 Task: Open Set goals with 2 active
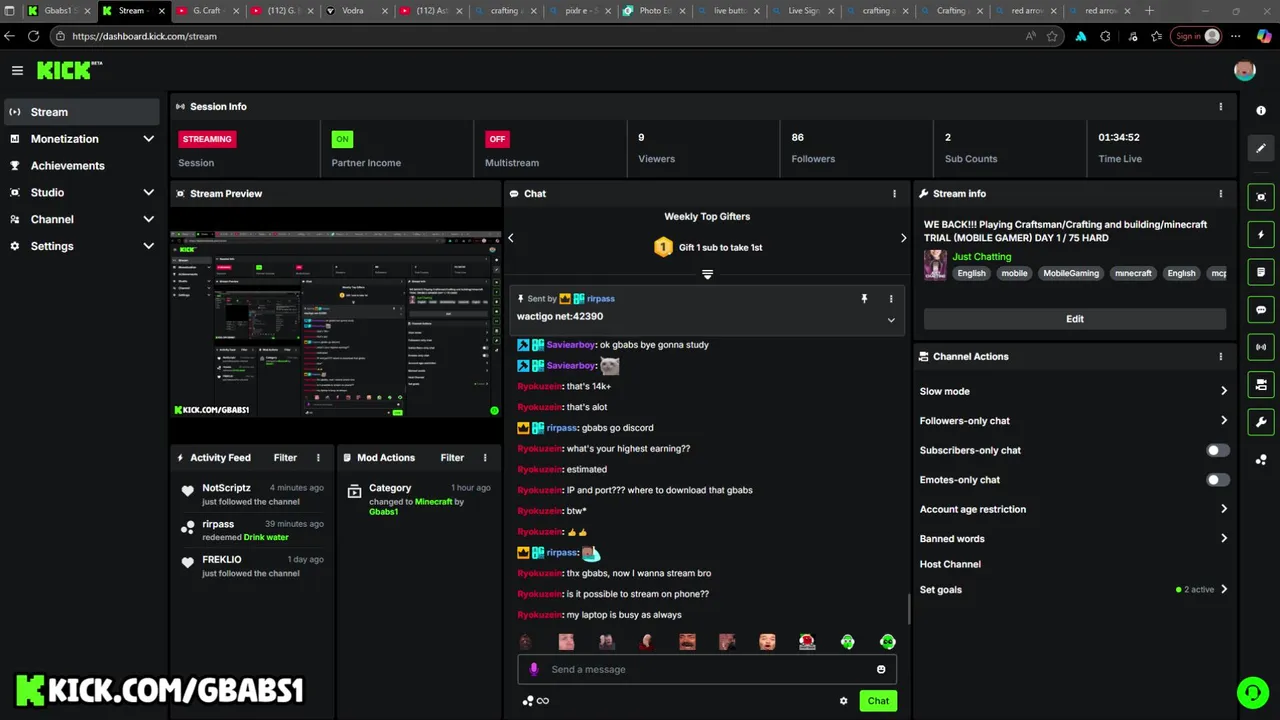[1074, 589]
